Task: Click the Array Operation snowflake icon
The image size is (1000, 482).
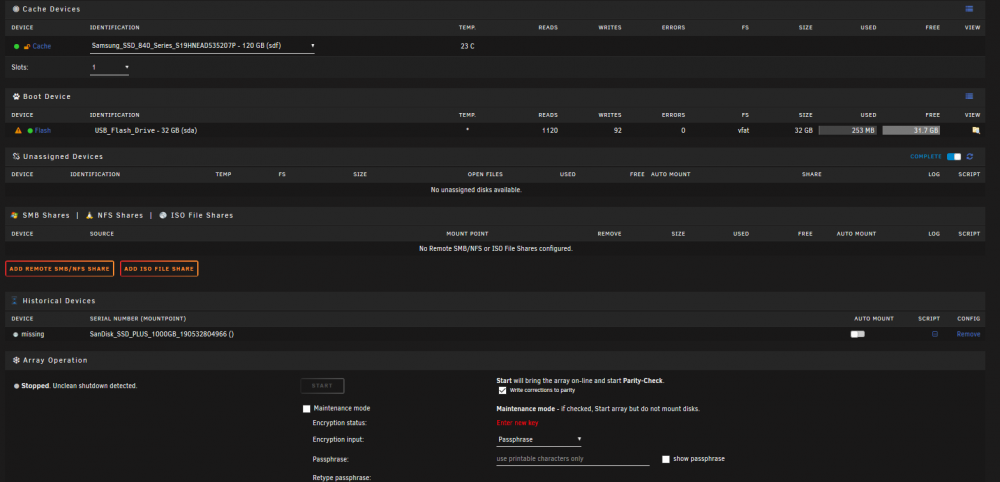Action: point(16,360)
